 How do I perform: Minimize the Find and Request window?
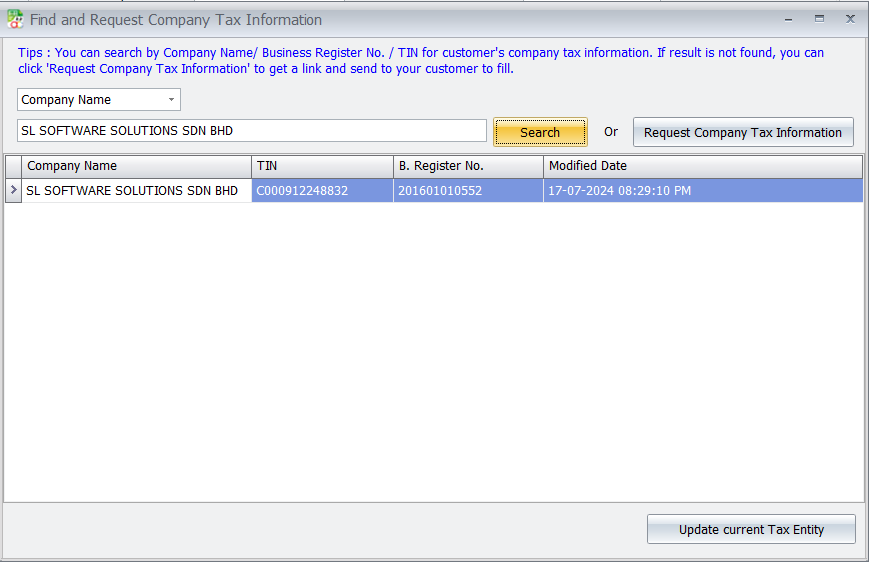tap(788, 20)
